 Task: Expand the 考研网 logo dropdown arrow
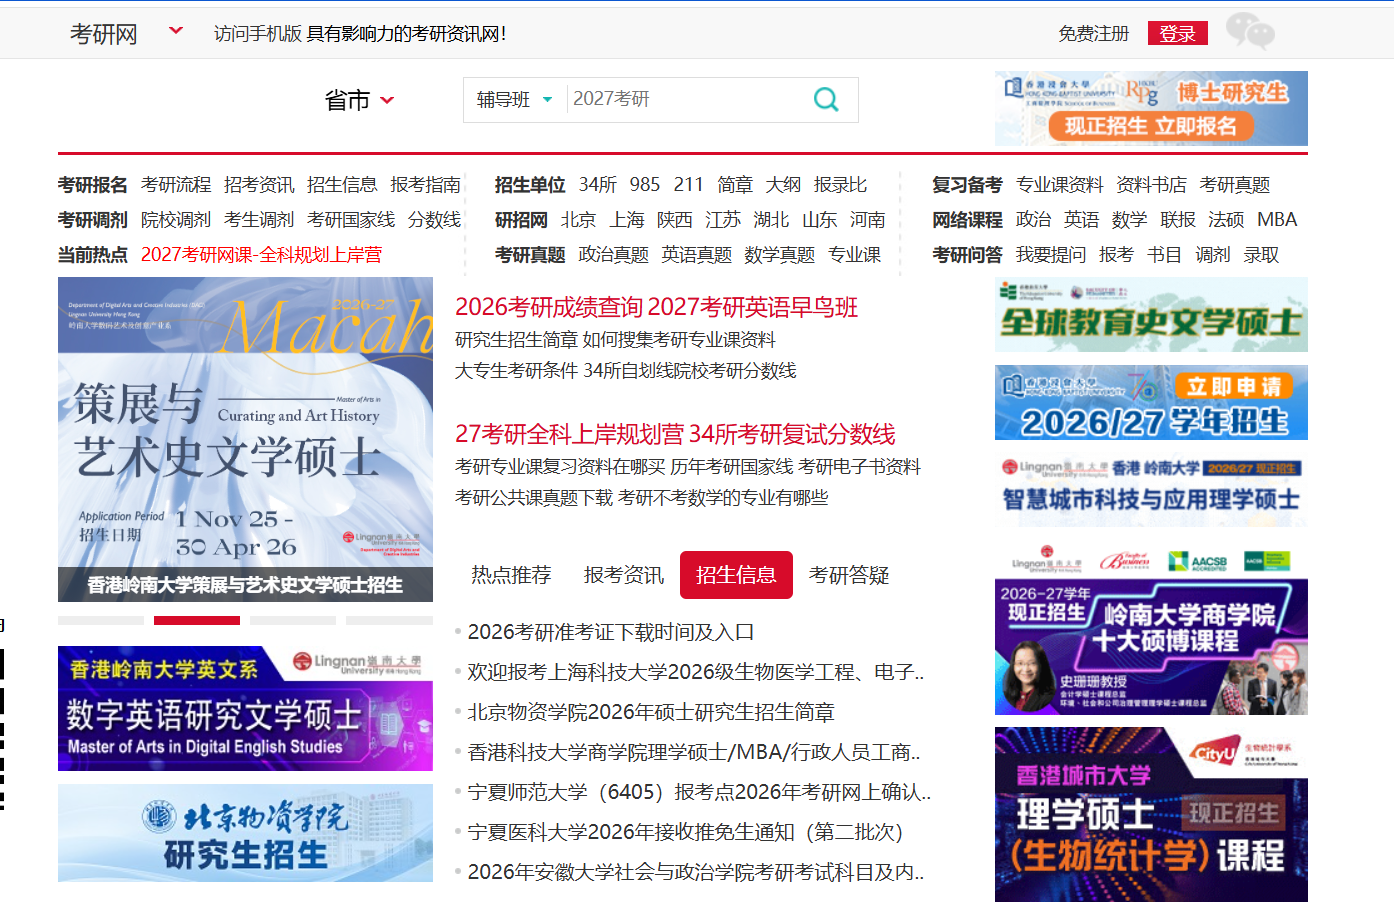click(175, 30)
